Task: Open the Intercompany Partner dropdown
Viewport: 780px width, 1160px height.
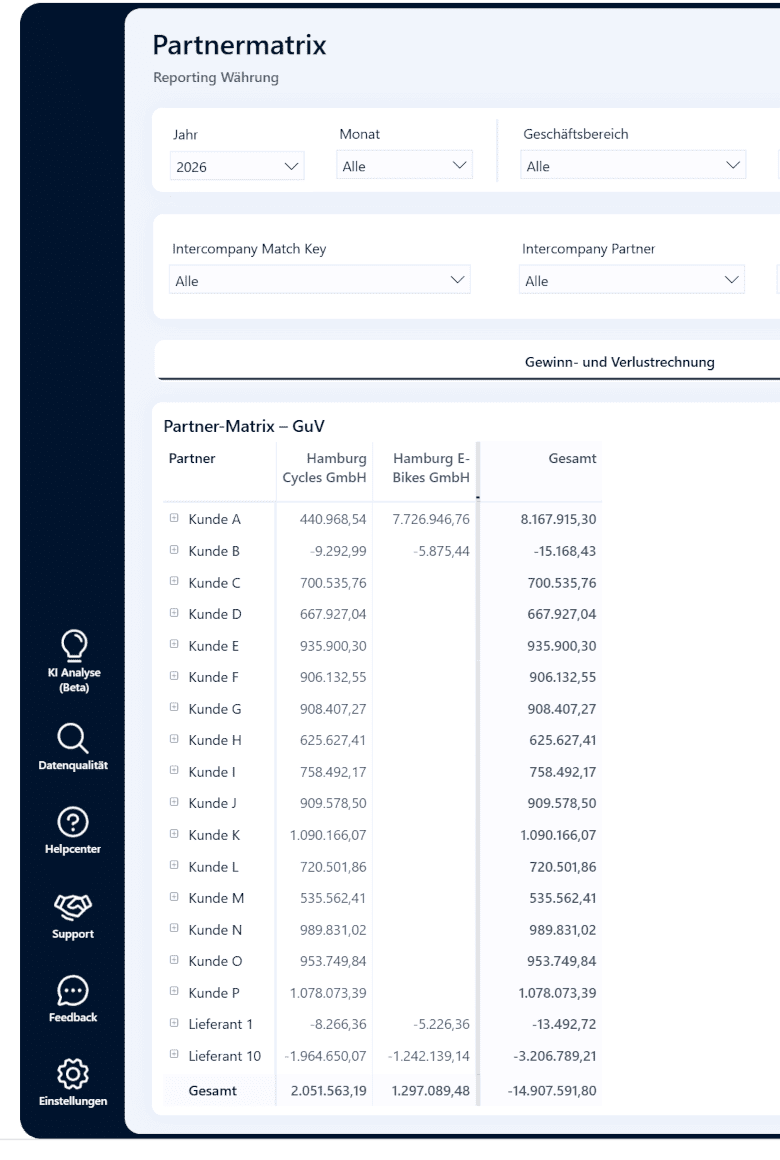Action: pyautogui.click(x=631, y=280)
